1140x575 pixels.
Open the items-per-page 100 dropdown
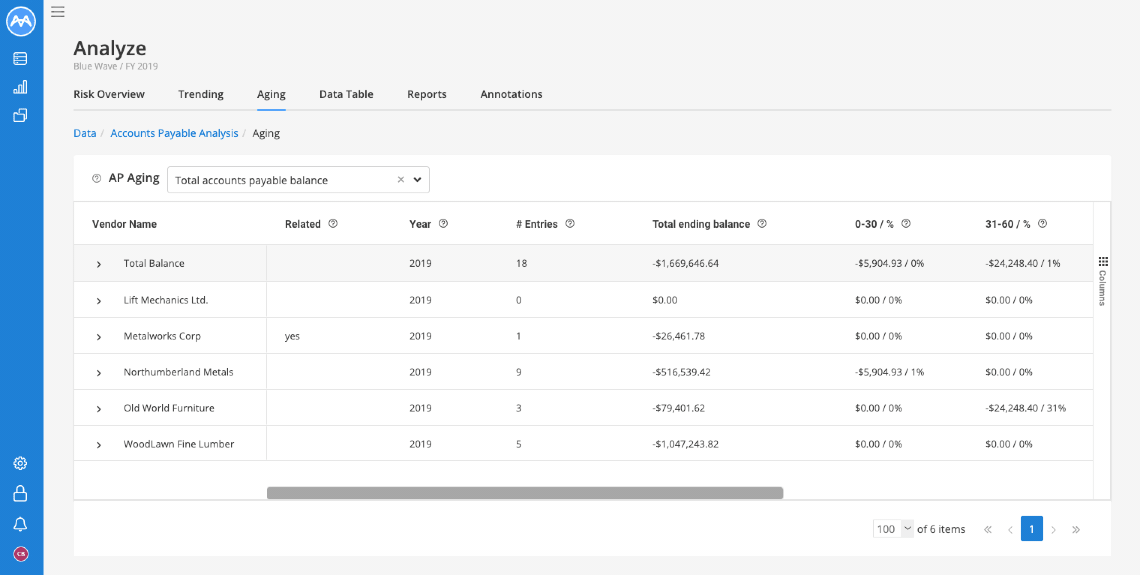[894, 528]
